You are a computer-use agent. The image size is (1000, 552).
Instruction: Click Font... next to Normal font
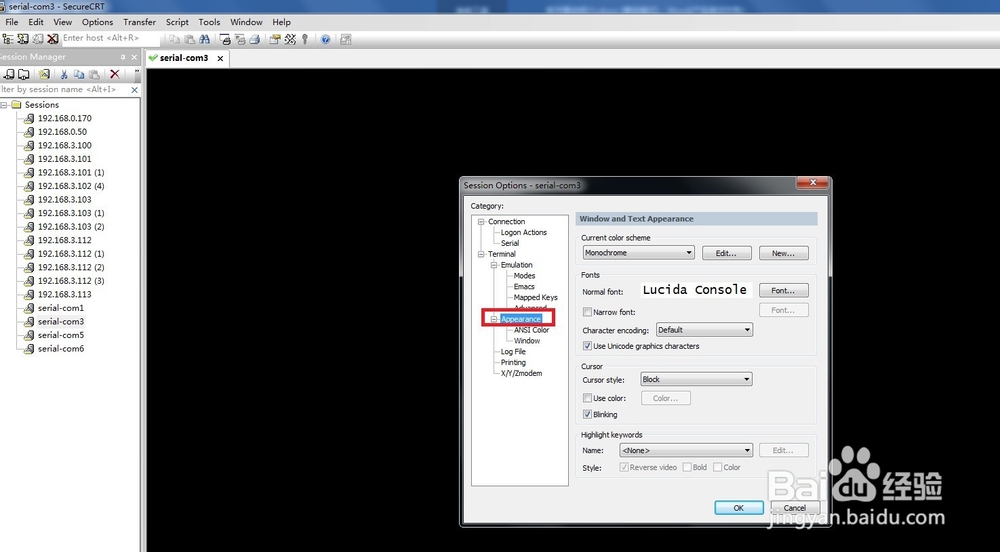[783, 291]
